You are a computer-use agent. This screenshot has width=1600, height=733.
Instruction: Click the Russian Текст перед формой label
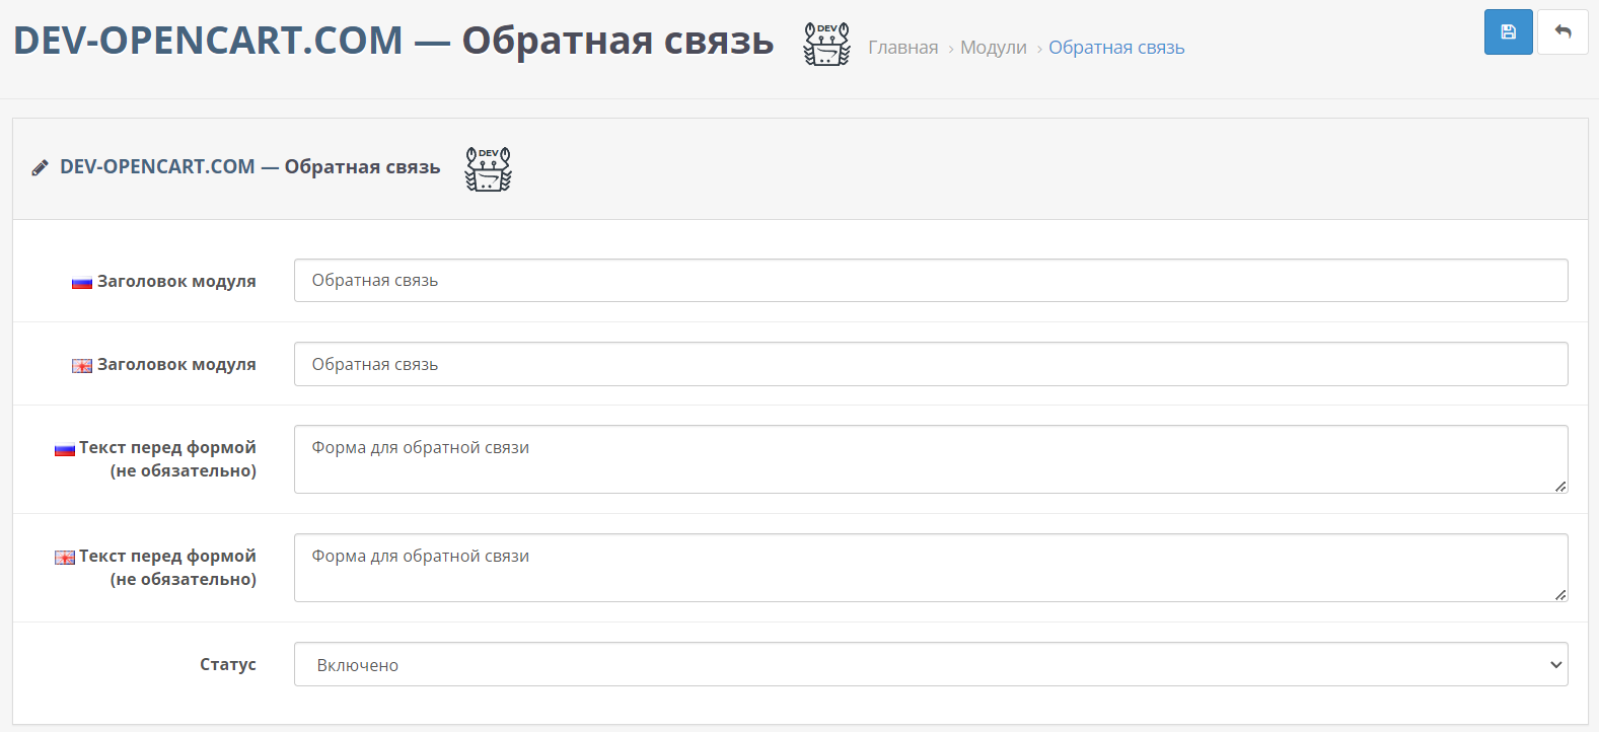point(168,459)
